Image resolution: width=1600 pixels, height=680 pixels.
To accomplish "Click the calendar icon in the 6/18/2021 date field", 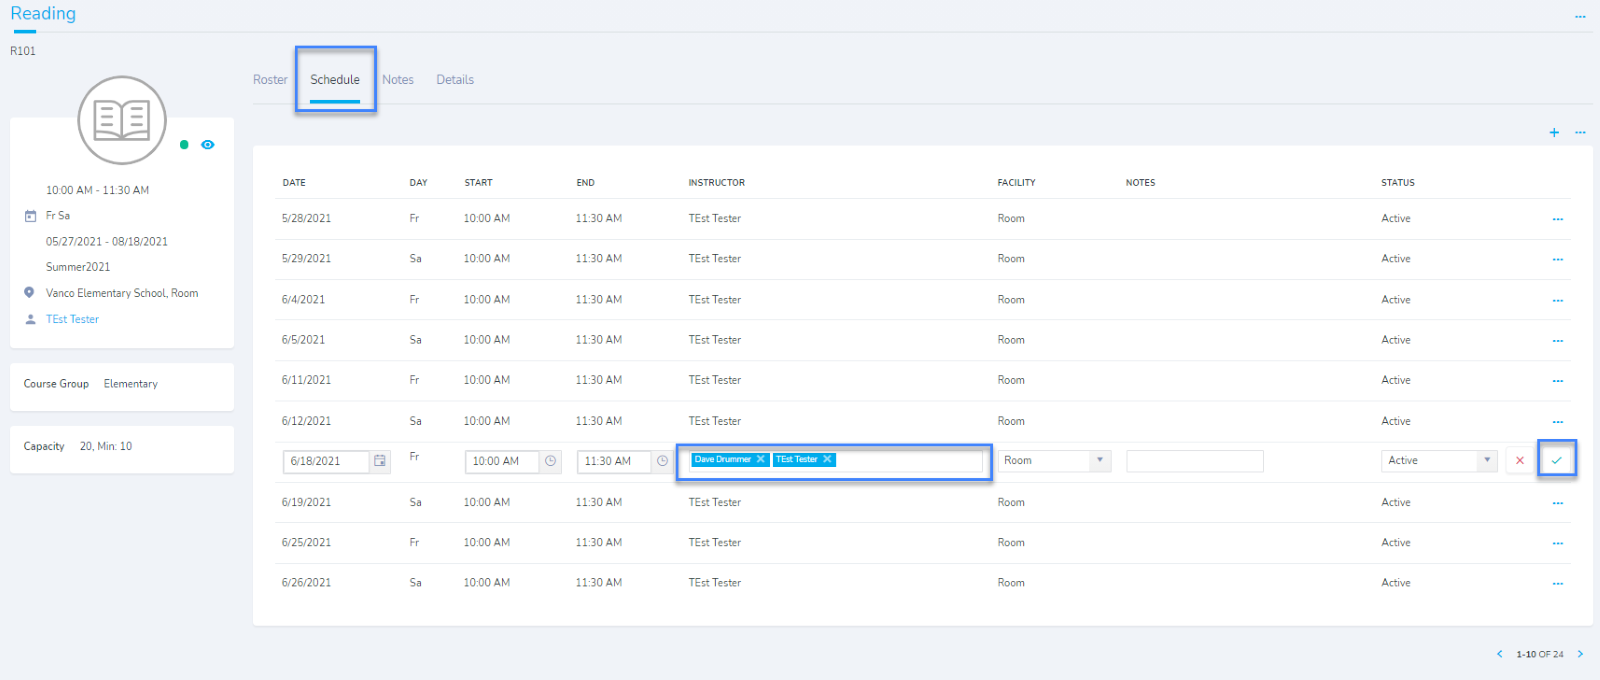I will (x=380, y=461).
